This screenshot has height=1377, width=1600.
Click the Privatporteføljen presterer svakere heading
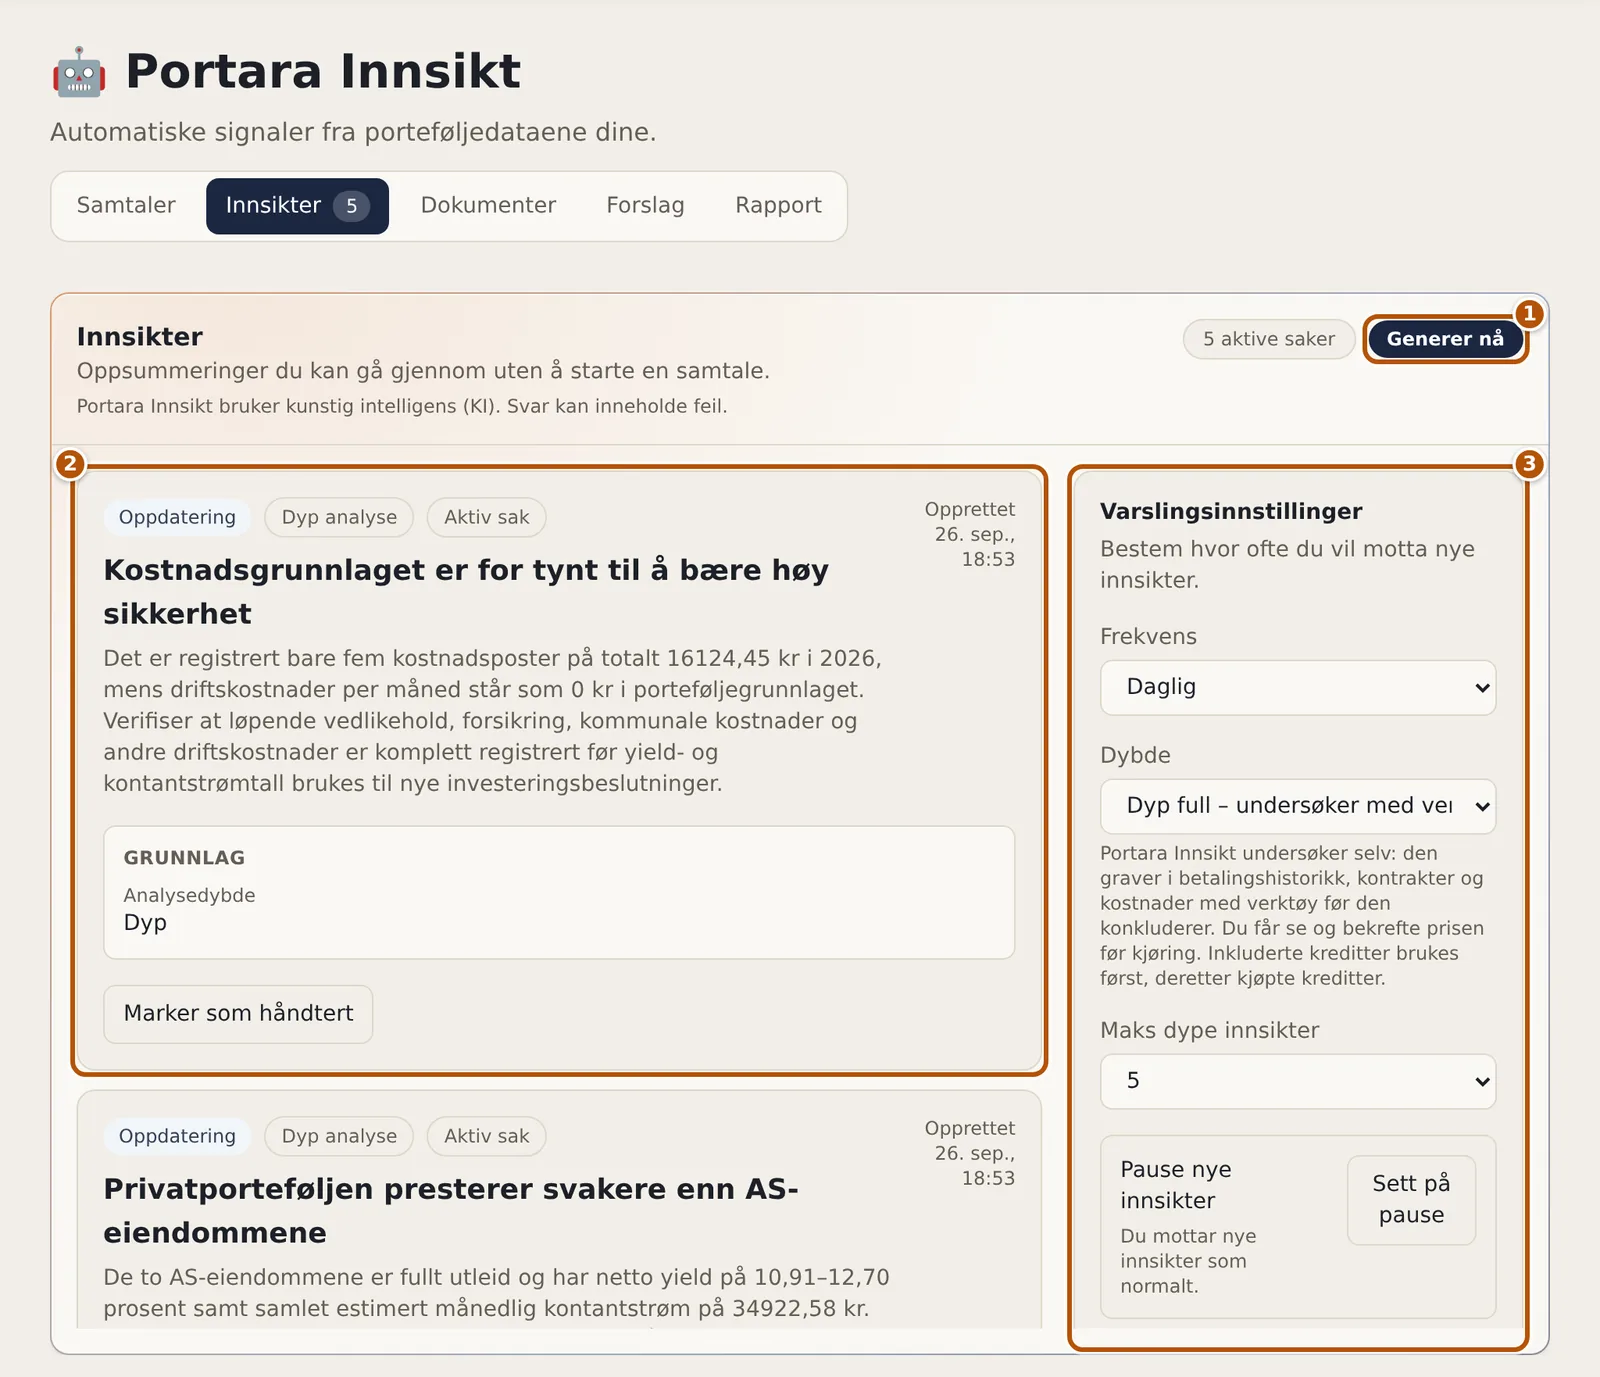click(451, 1210)
